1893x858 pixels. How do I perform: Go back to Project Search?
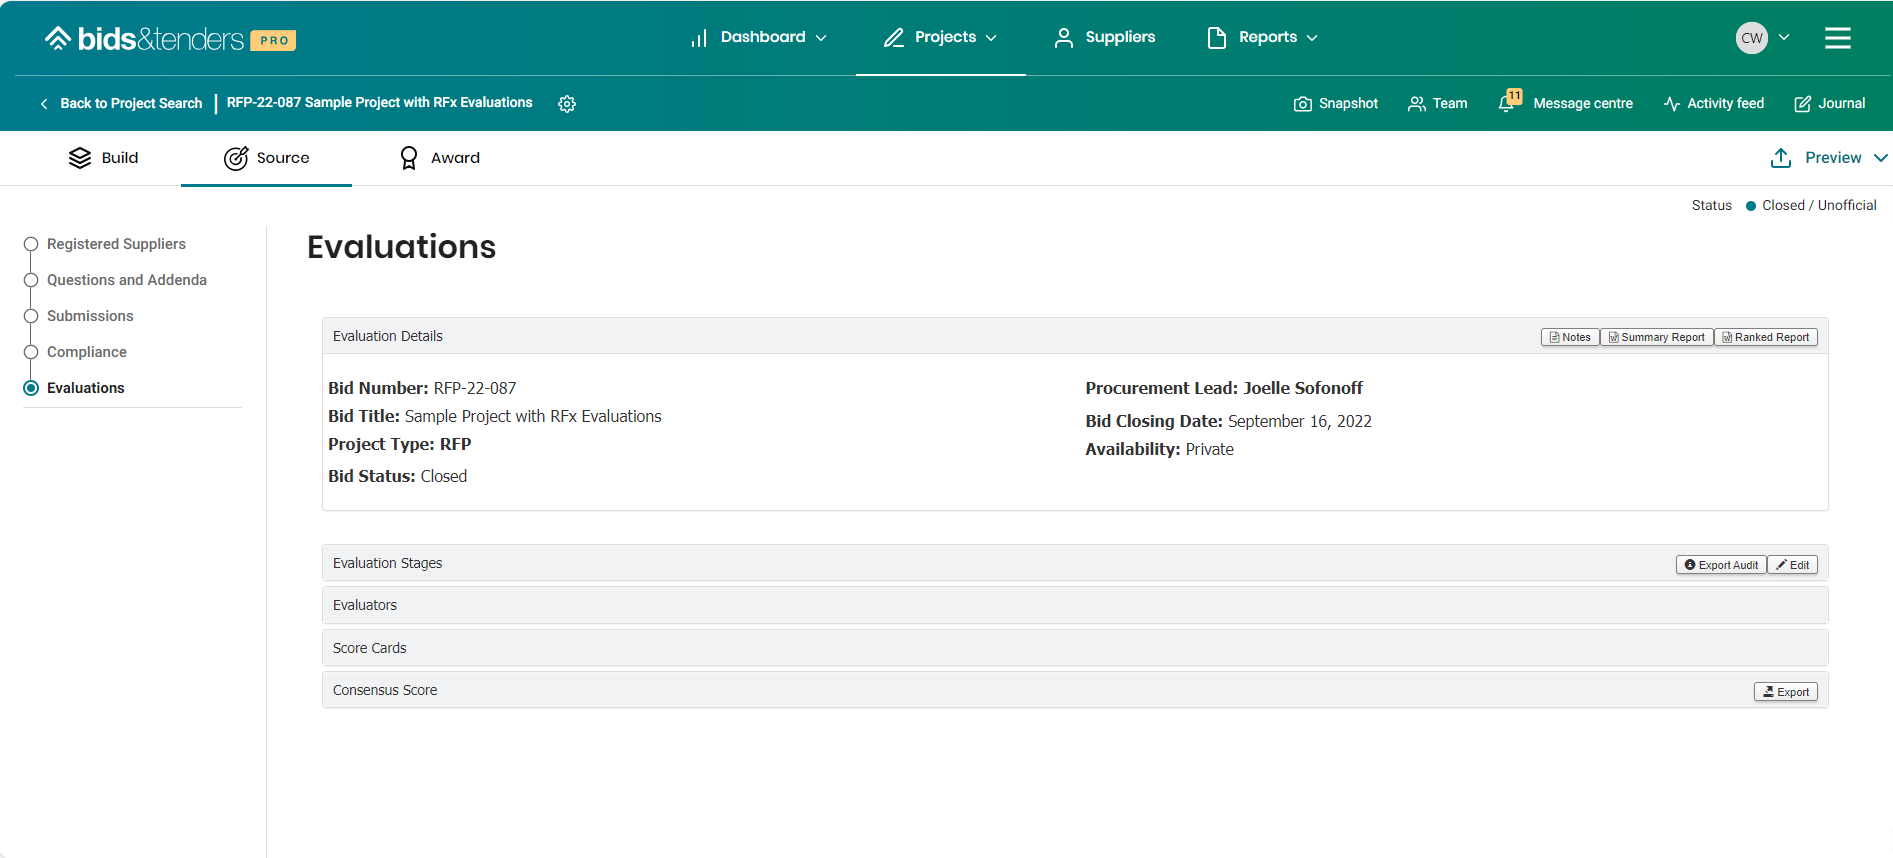pyautogui.click(x=121, y=103)
